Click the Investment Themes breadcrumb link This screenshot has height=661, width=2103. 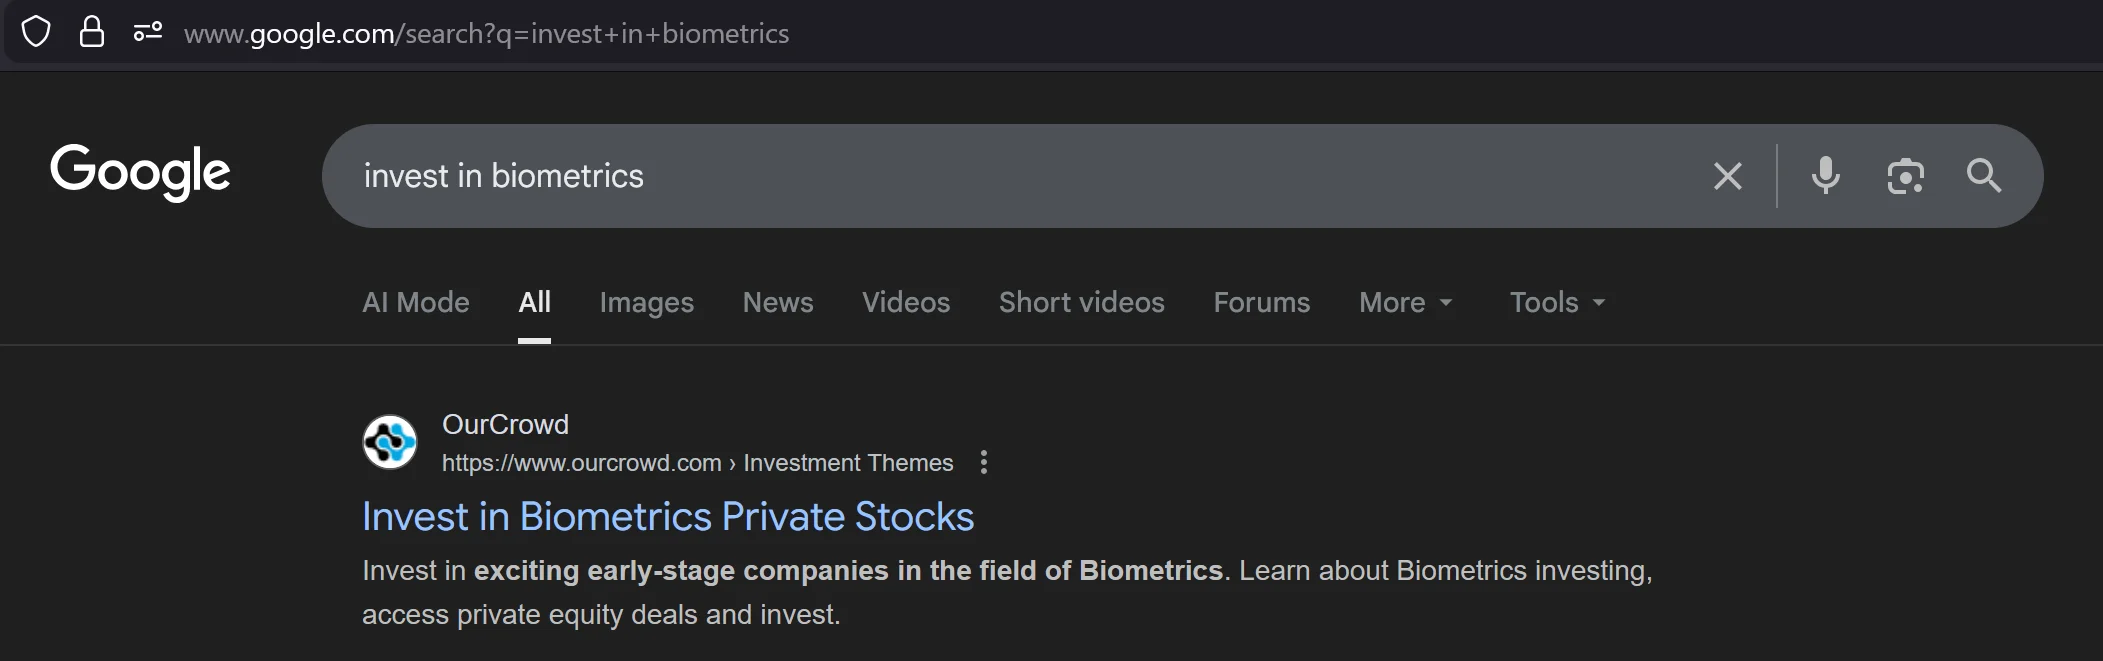[848, 462]
